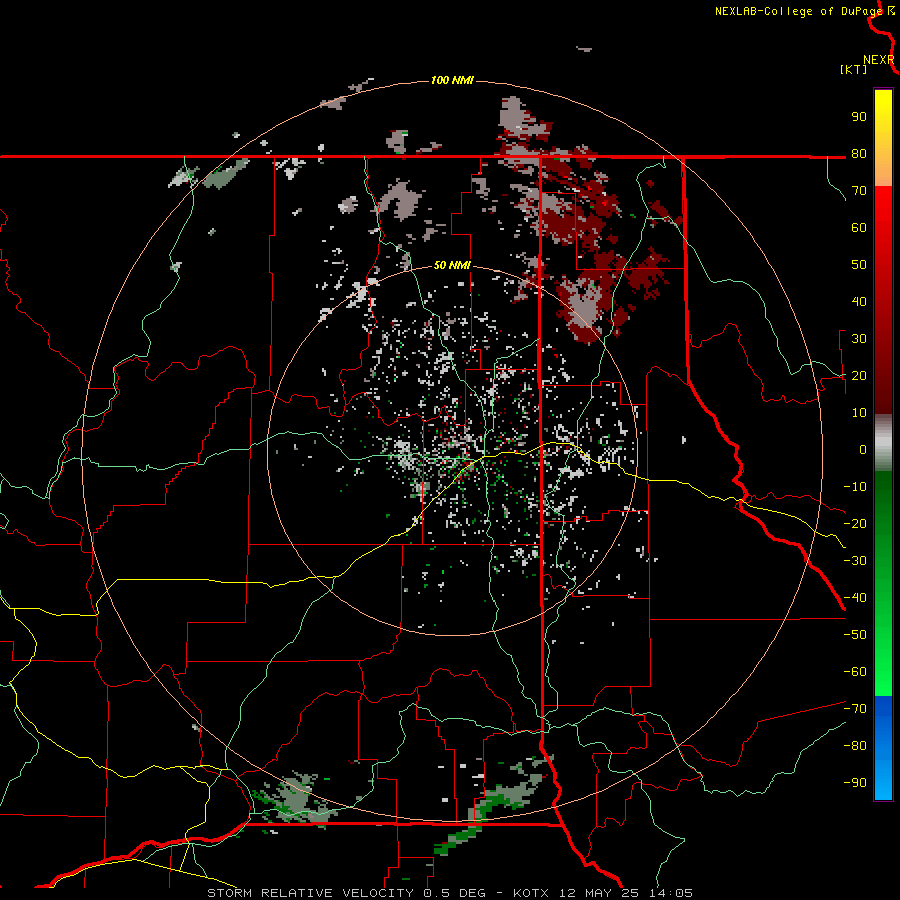Click the NEXR label above the scale
Screen dimensions: 900x900
pos(879,60)
